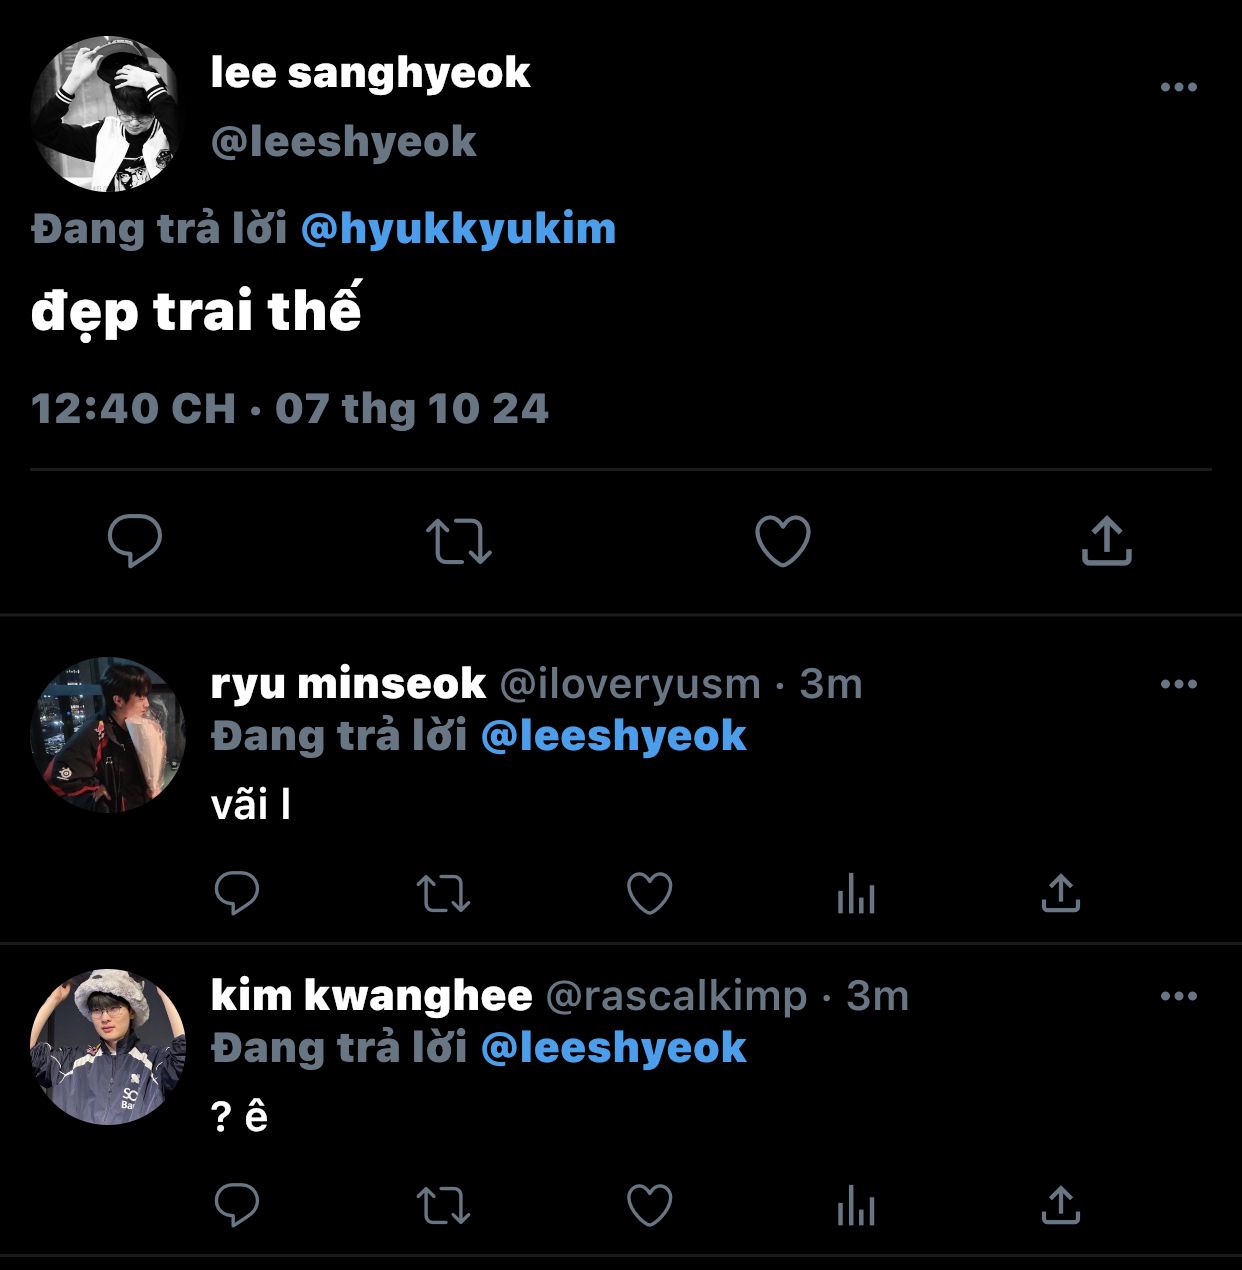Like the main tweet "đẹp trai thế"
The width and height of the screenshot is (1242, 1270).
782,541
